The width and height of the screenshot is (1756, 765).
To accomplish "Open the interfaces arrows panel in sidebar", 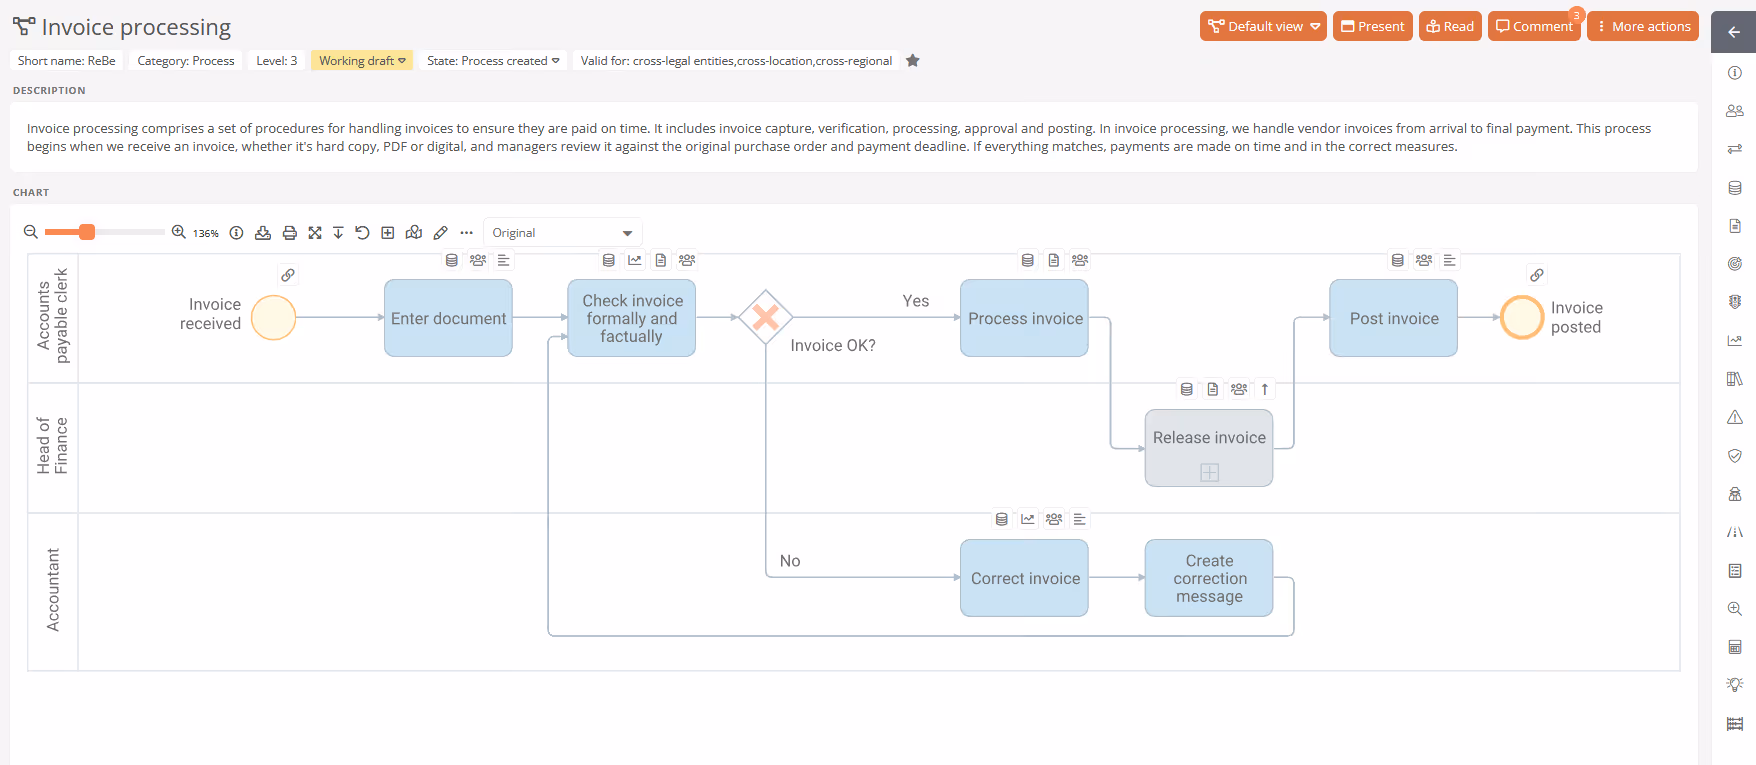I will pos(1735,149).
